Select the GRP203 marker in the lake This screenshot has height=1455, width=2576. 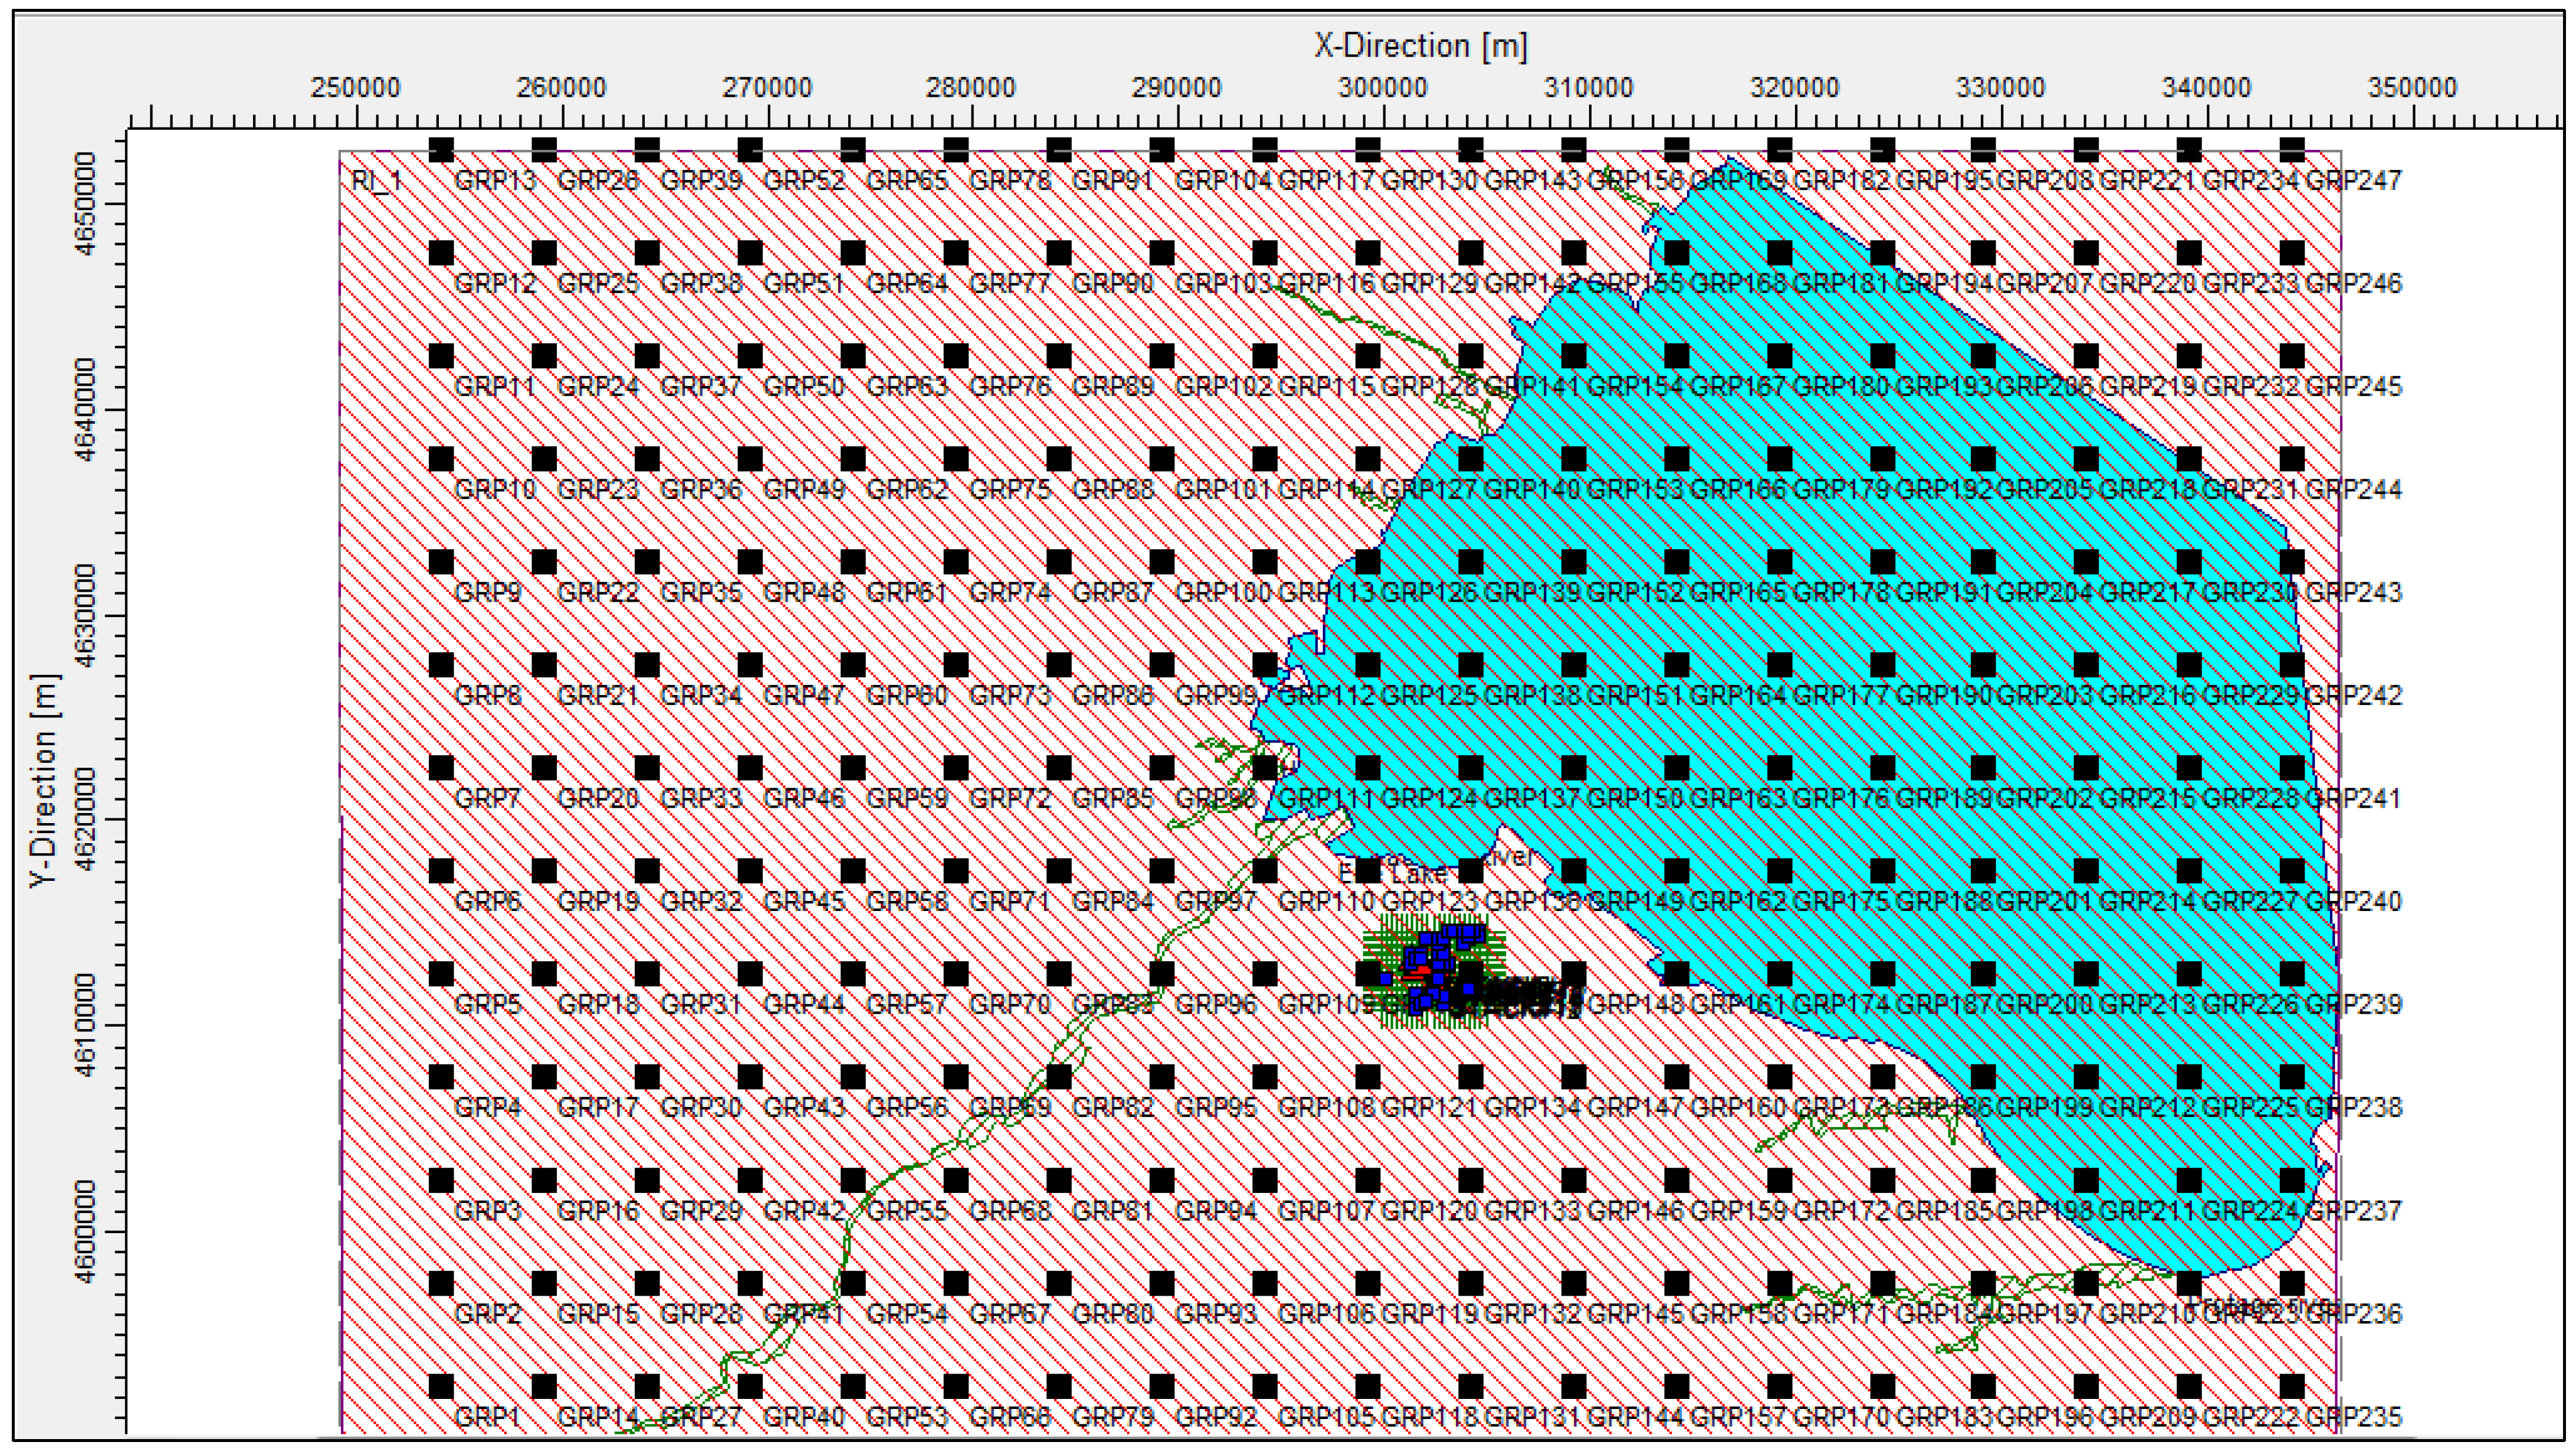pyautogui.click(x=1984, y=665)
